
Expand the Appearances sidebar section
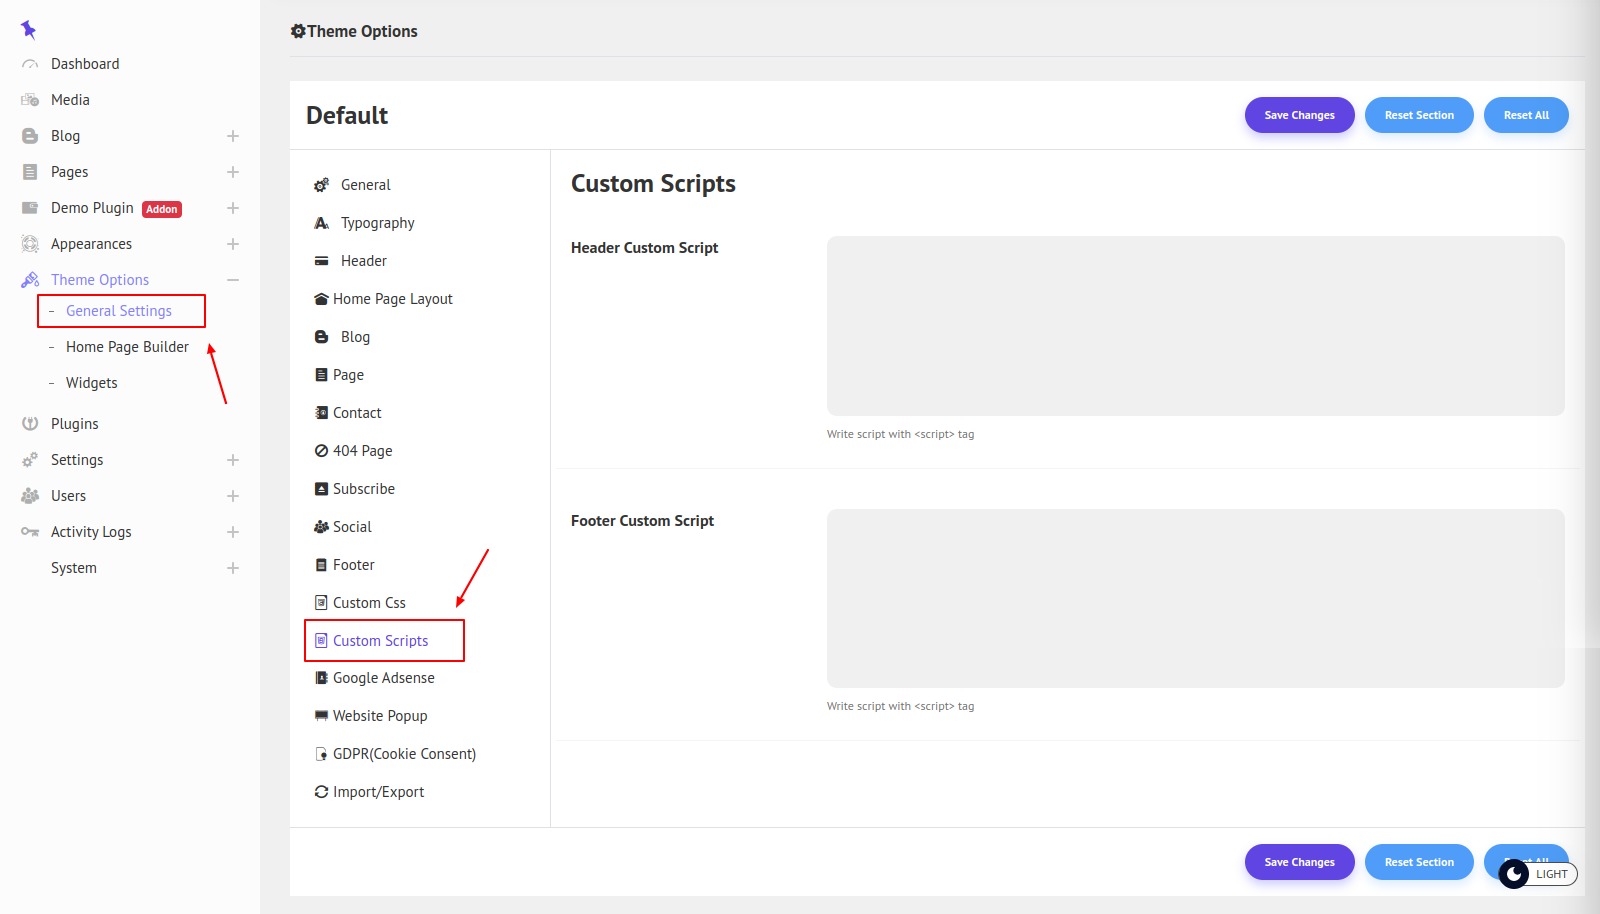(233, 244)
